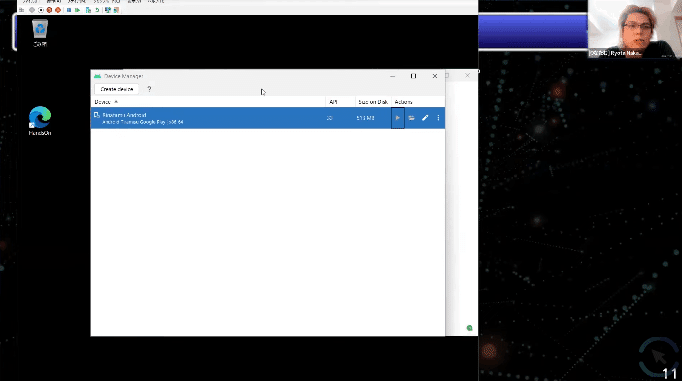Open the help question mark icon
The image size is (682, 381).
coord(149,89)
